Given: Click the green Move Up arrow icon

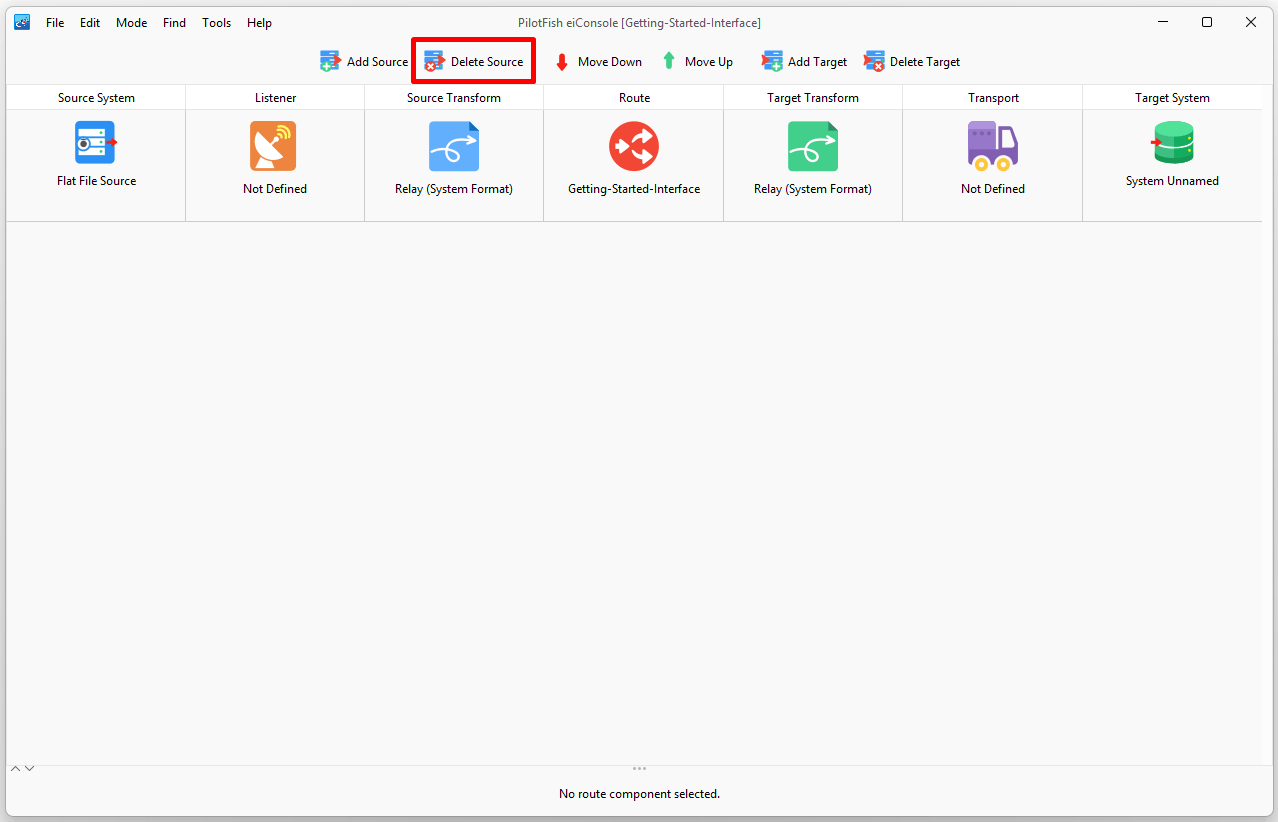Looking at the screenshot, I should click(x=669, y=61).
